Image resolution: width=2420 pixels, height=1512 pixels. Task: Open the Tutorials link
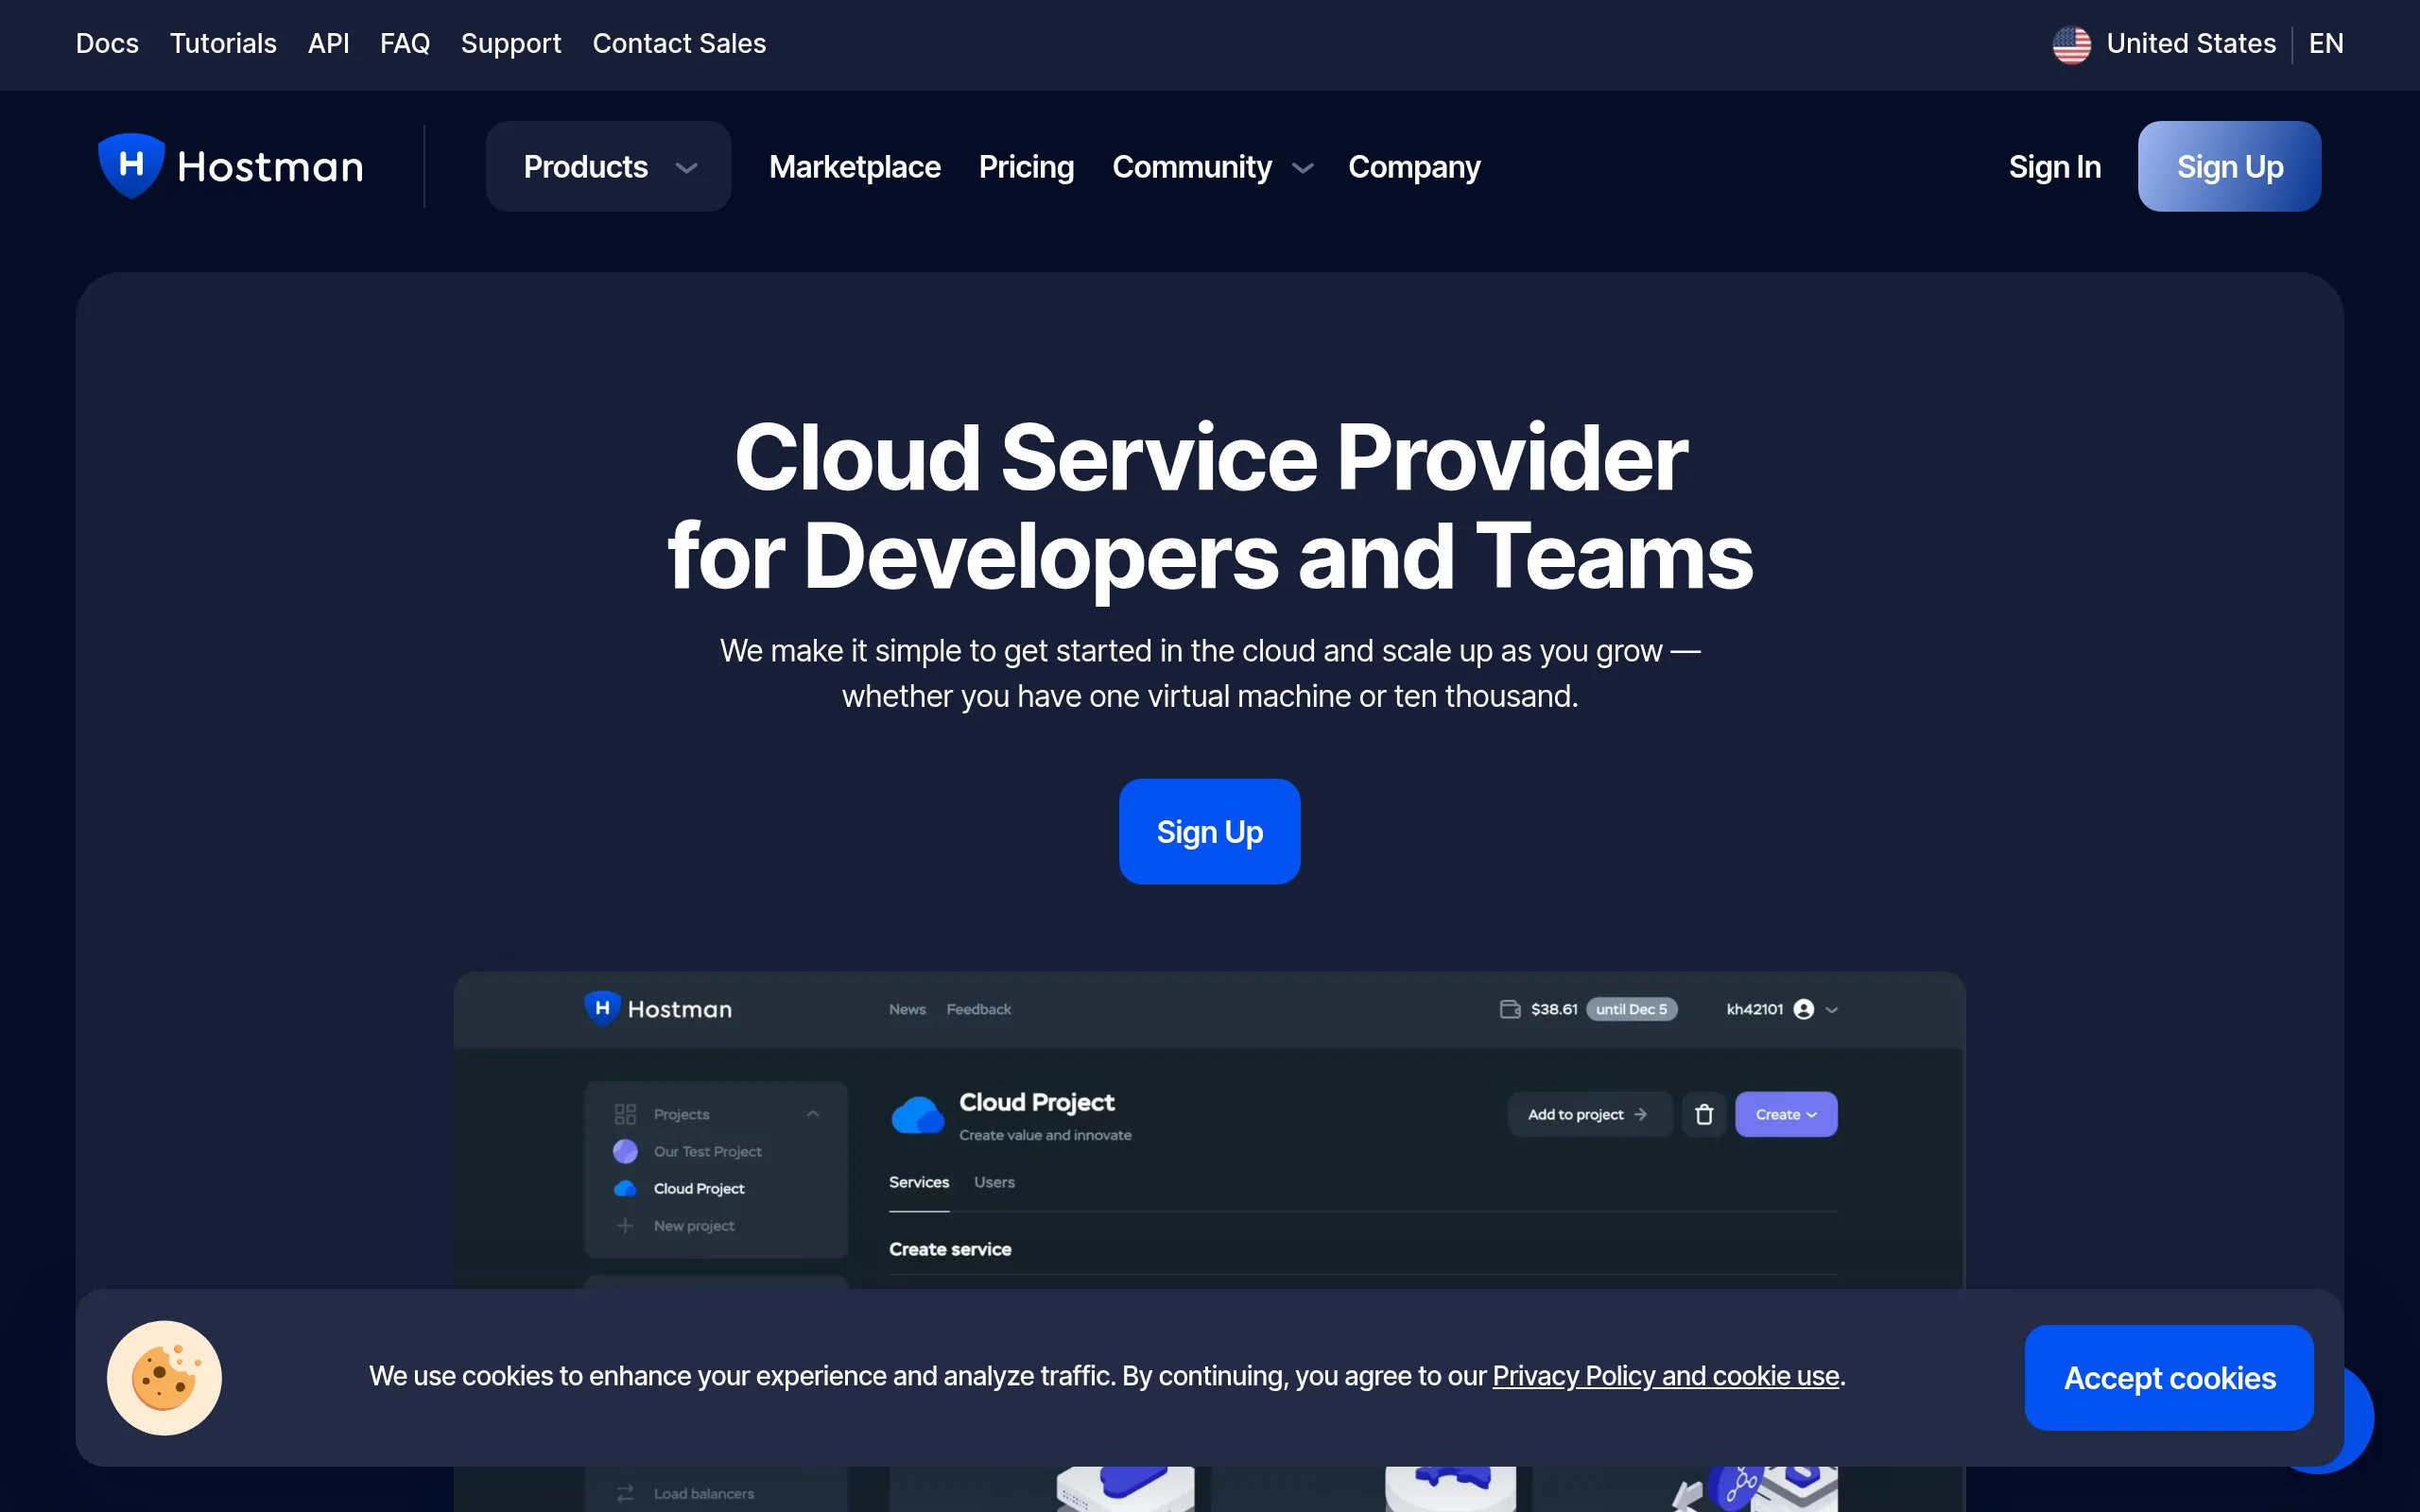click(x=223, y=44)
